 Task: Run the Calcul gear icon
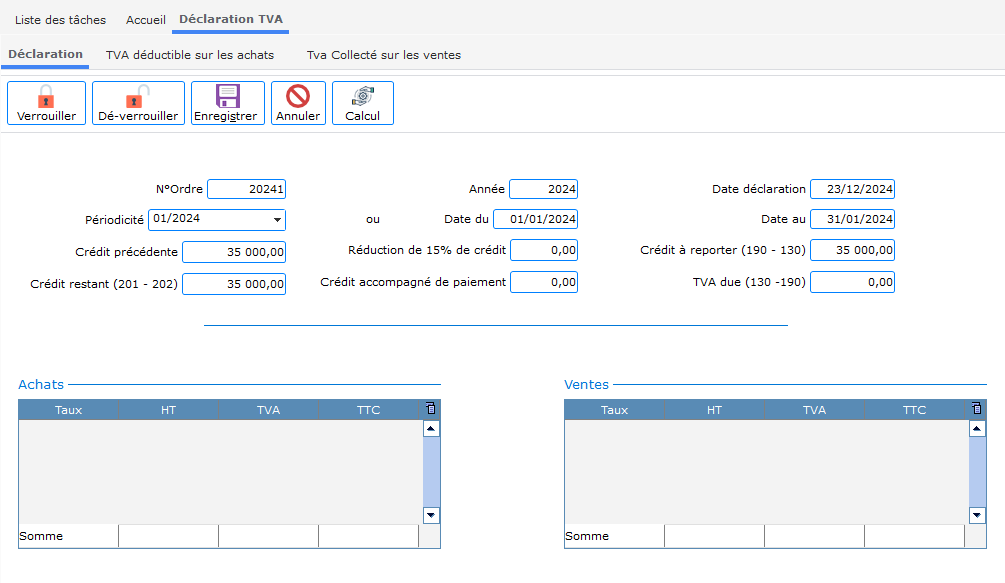click(362, 97)
